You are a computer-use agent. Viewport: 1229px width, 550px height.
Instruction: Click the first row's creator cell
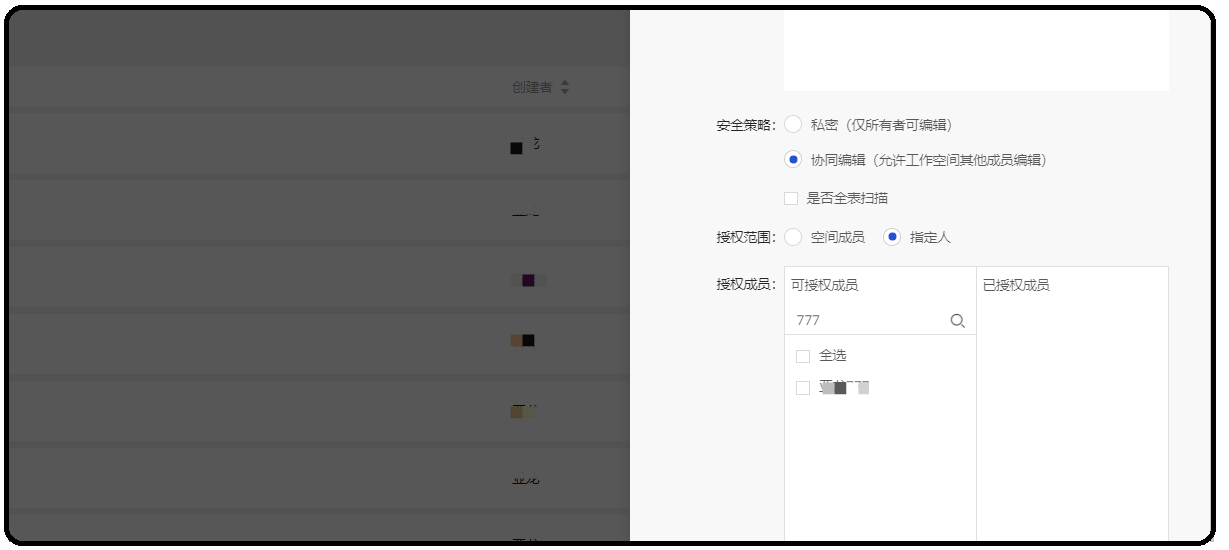525,146
